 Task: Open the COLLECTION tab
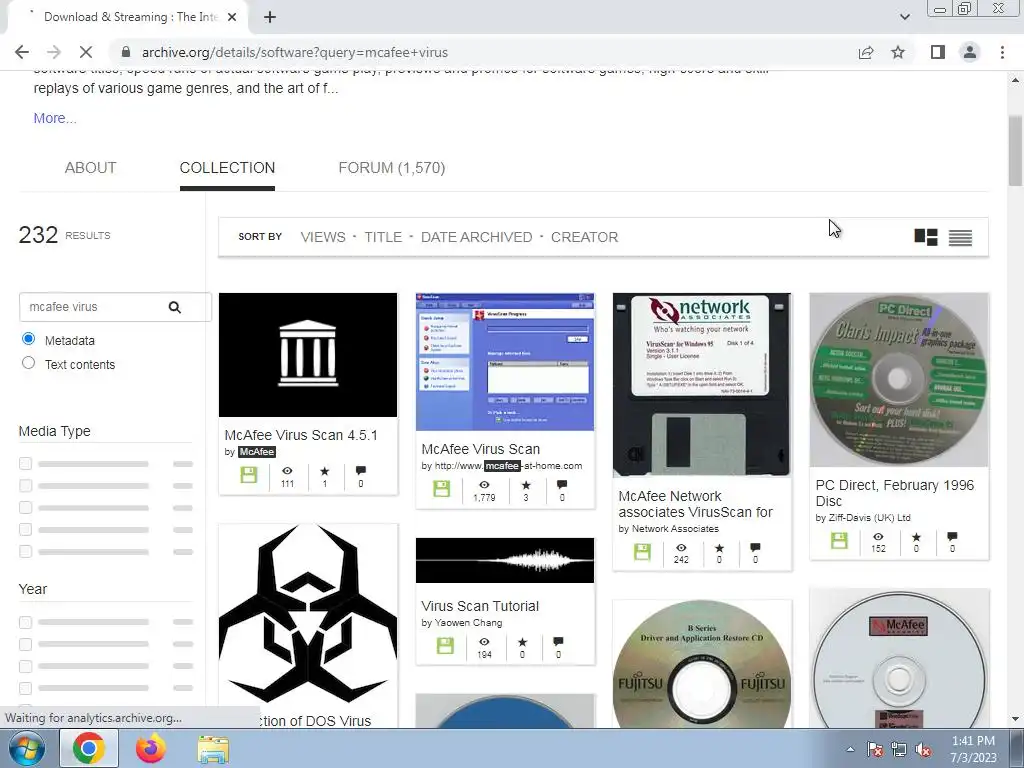click(x=227, y=168)
